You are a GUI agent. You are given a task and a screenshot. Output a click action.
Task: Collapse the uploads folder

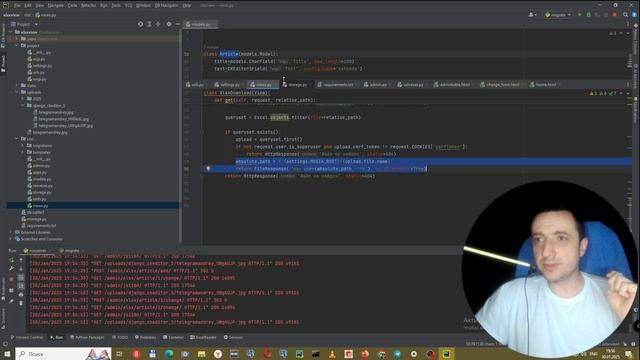pos(17,92)
